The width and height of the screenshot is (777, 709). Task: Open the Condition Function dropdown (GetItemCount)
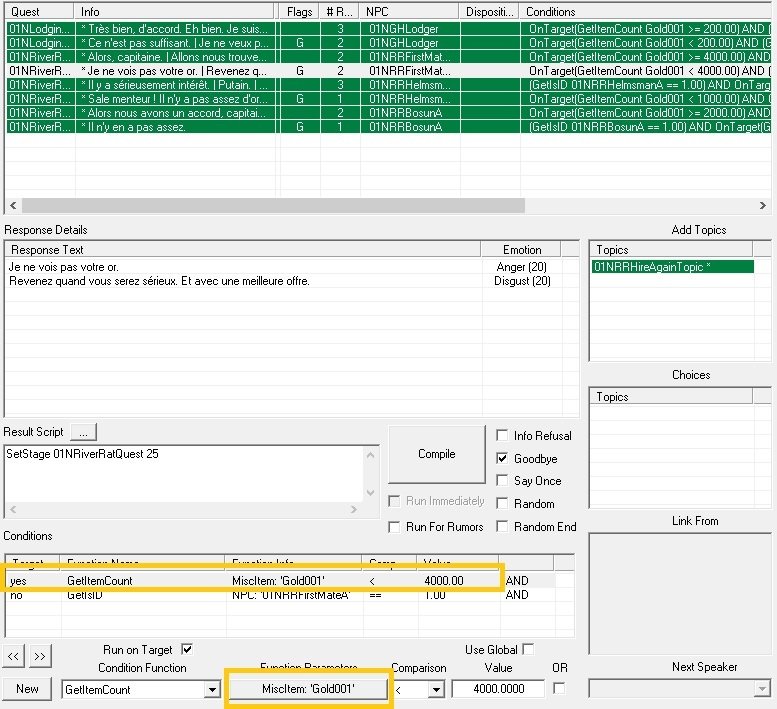(211, 689)
